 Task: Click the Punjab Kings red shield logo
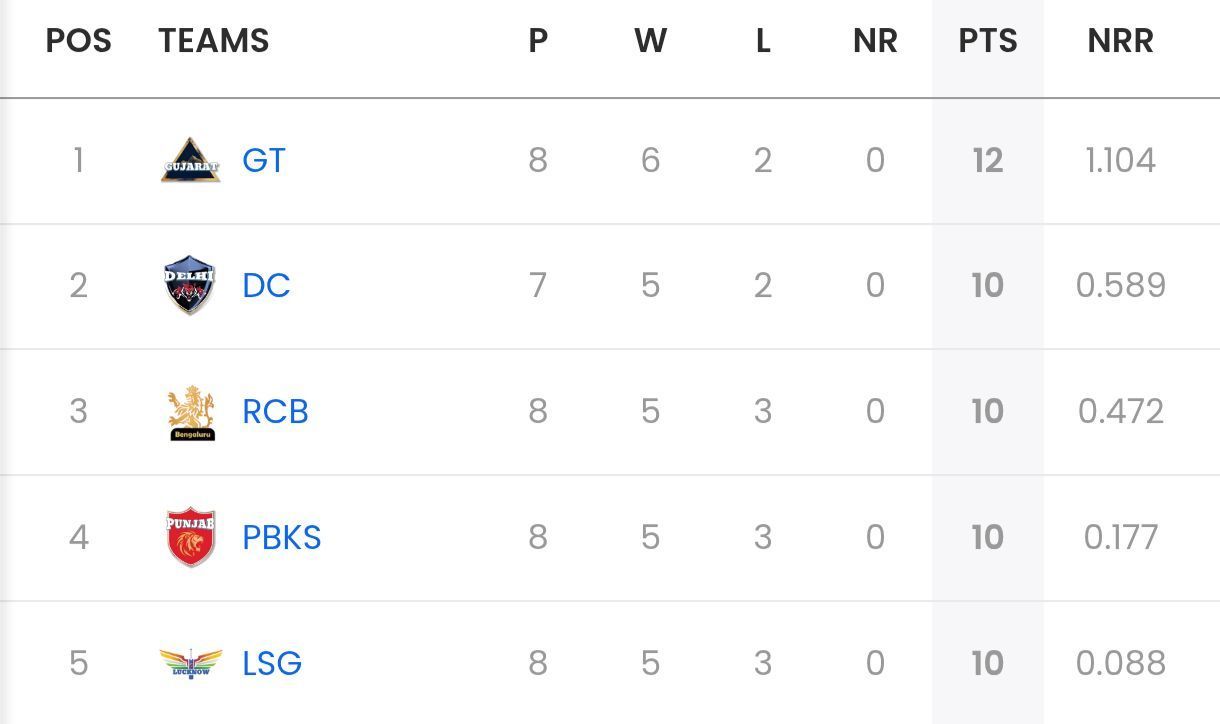coord(190,538)
